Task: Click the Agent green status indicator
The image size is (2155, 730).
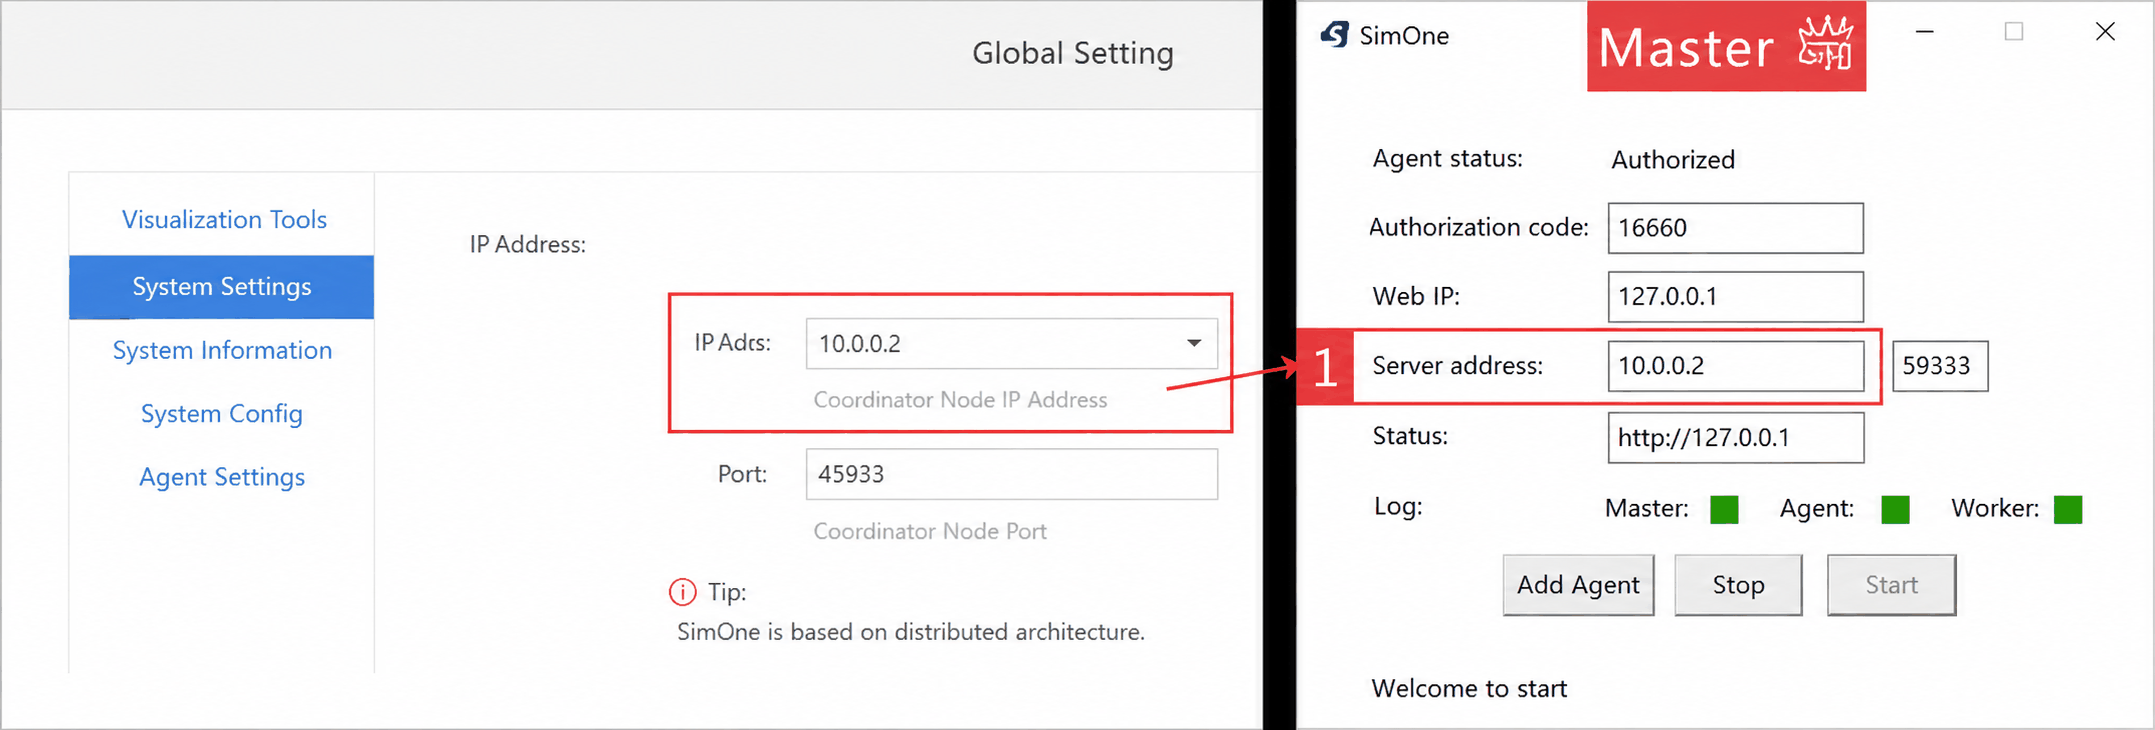Action: click(1895, 509)
